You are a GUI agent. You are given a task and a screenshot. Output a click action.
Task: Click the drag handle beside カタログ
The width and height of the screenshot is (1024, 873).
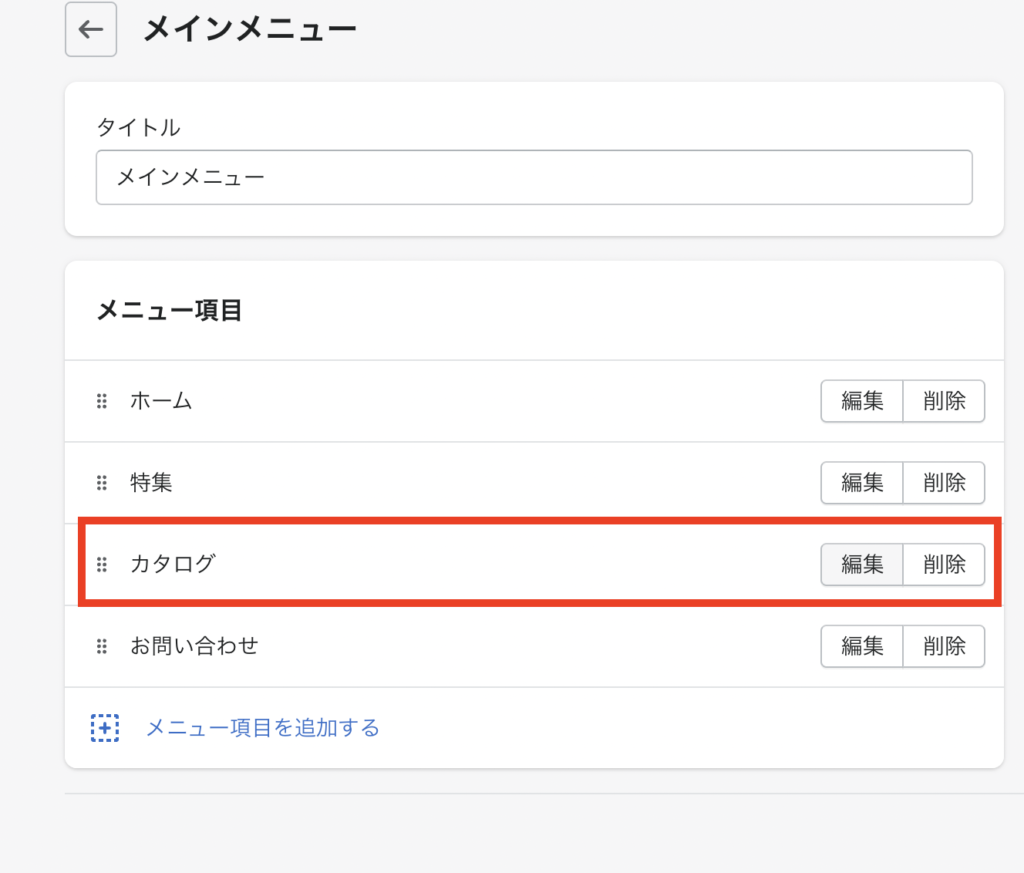click(x=101, y=564)
